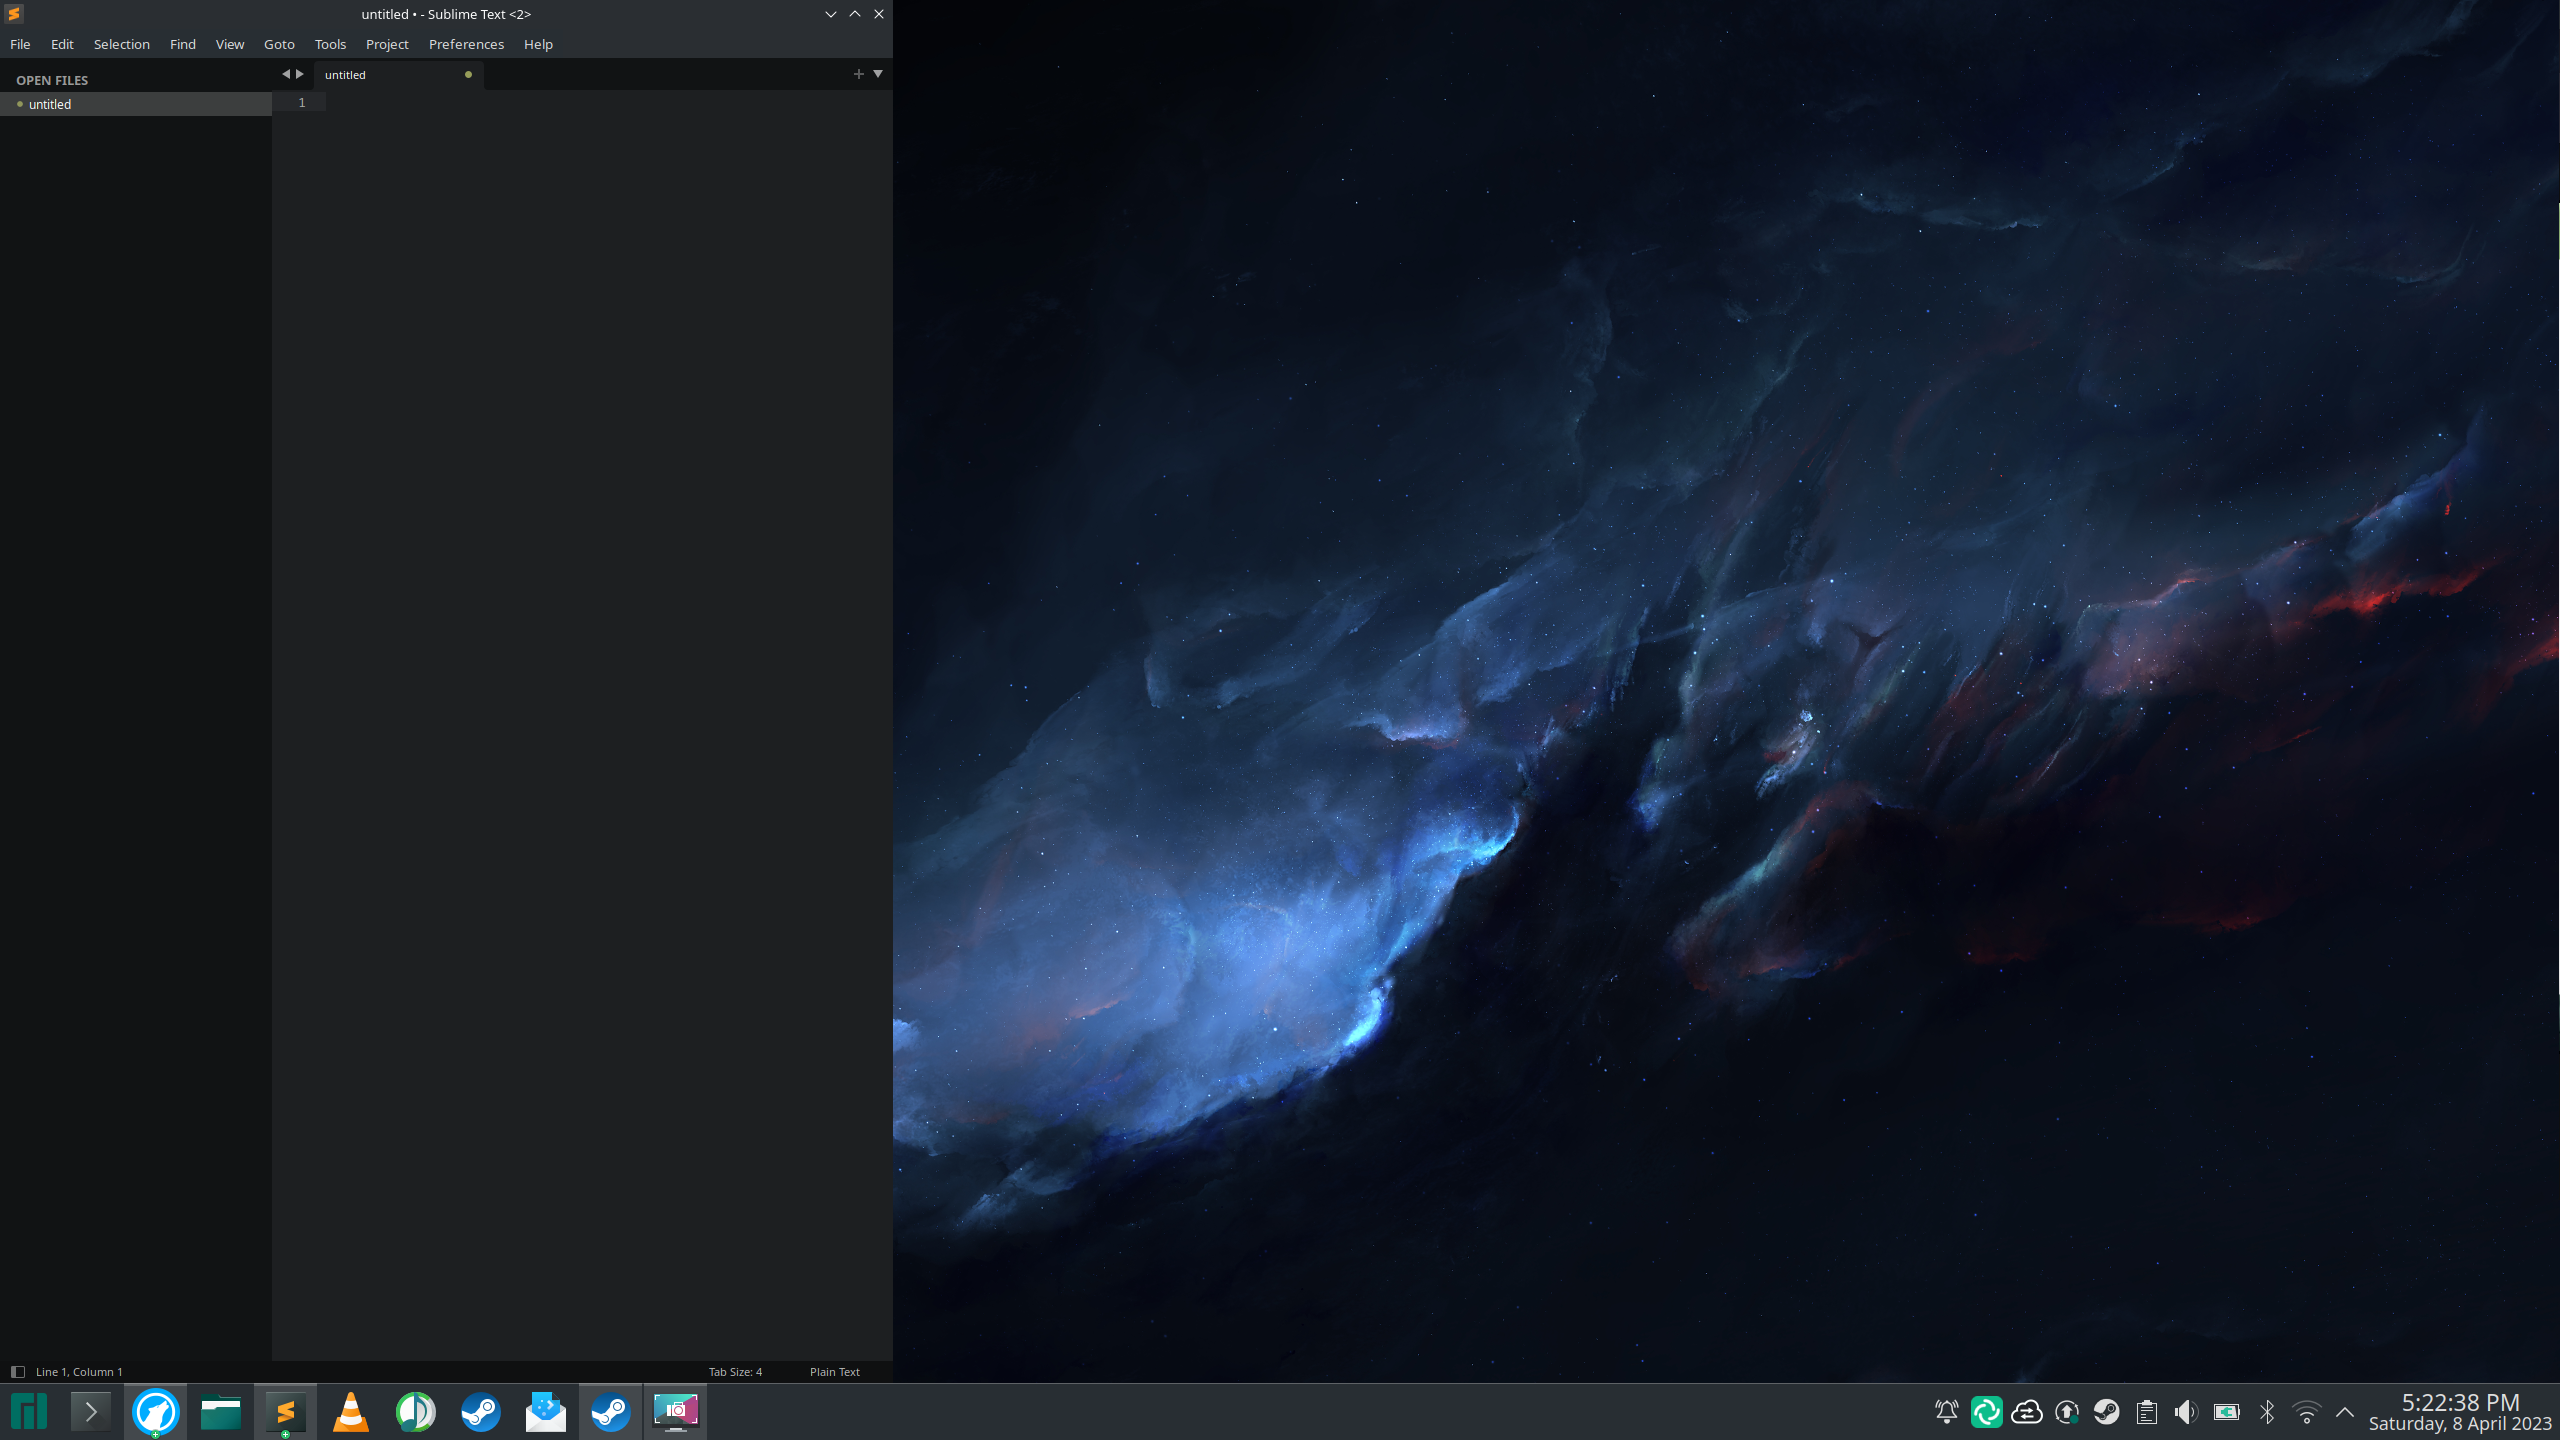Toggle the sidebar with the status bar icon

[x=17, y=1372]
